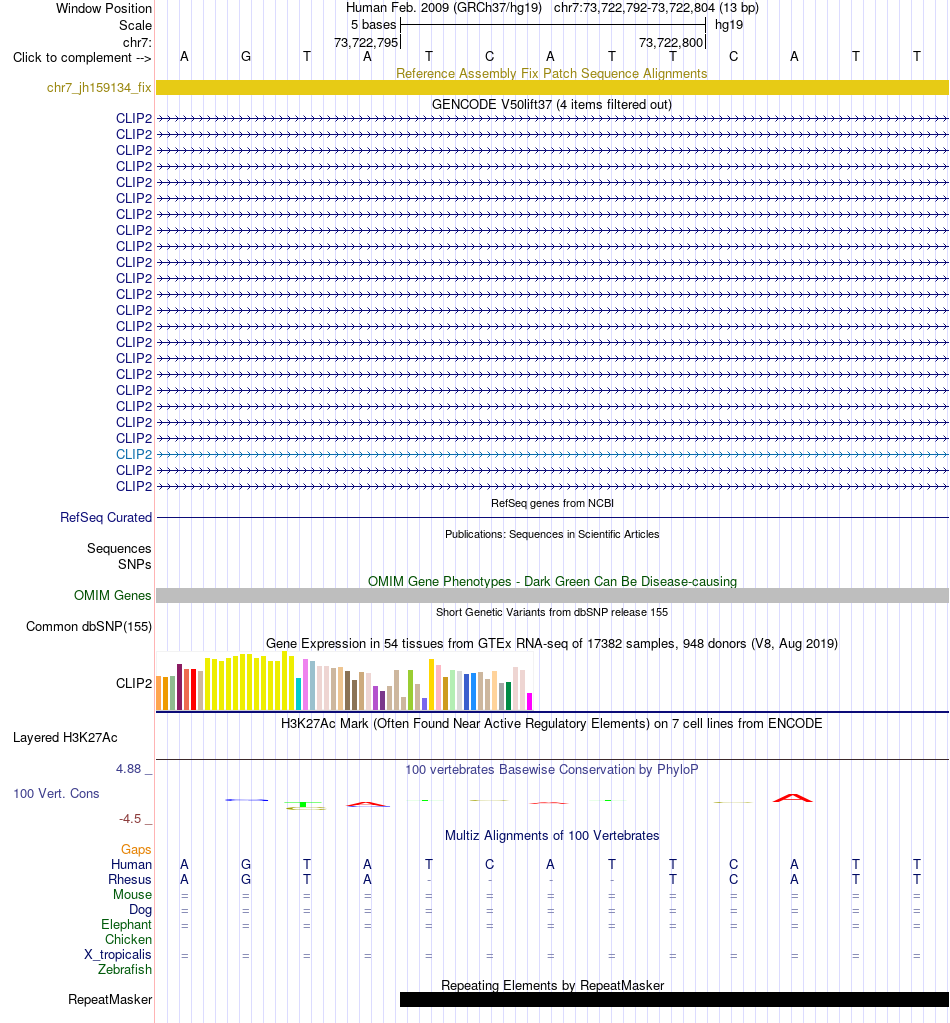Click the Scale label
Viewport: 950px width, 1023px height.
click(135, 25)
